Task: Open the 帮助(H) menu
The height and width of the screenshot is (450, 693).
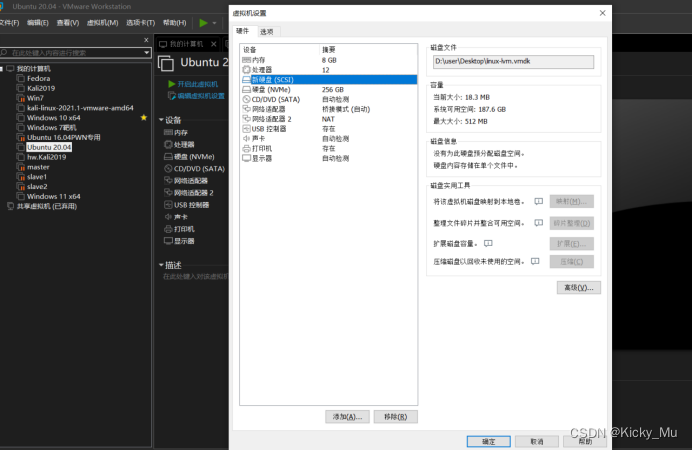Action: (x=175, y=23)
